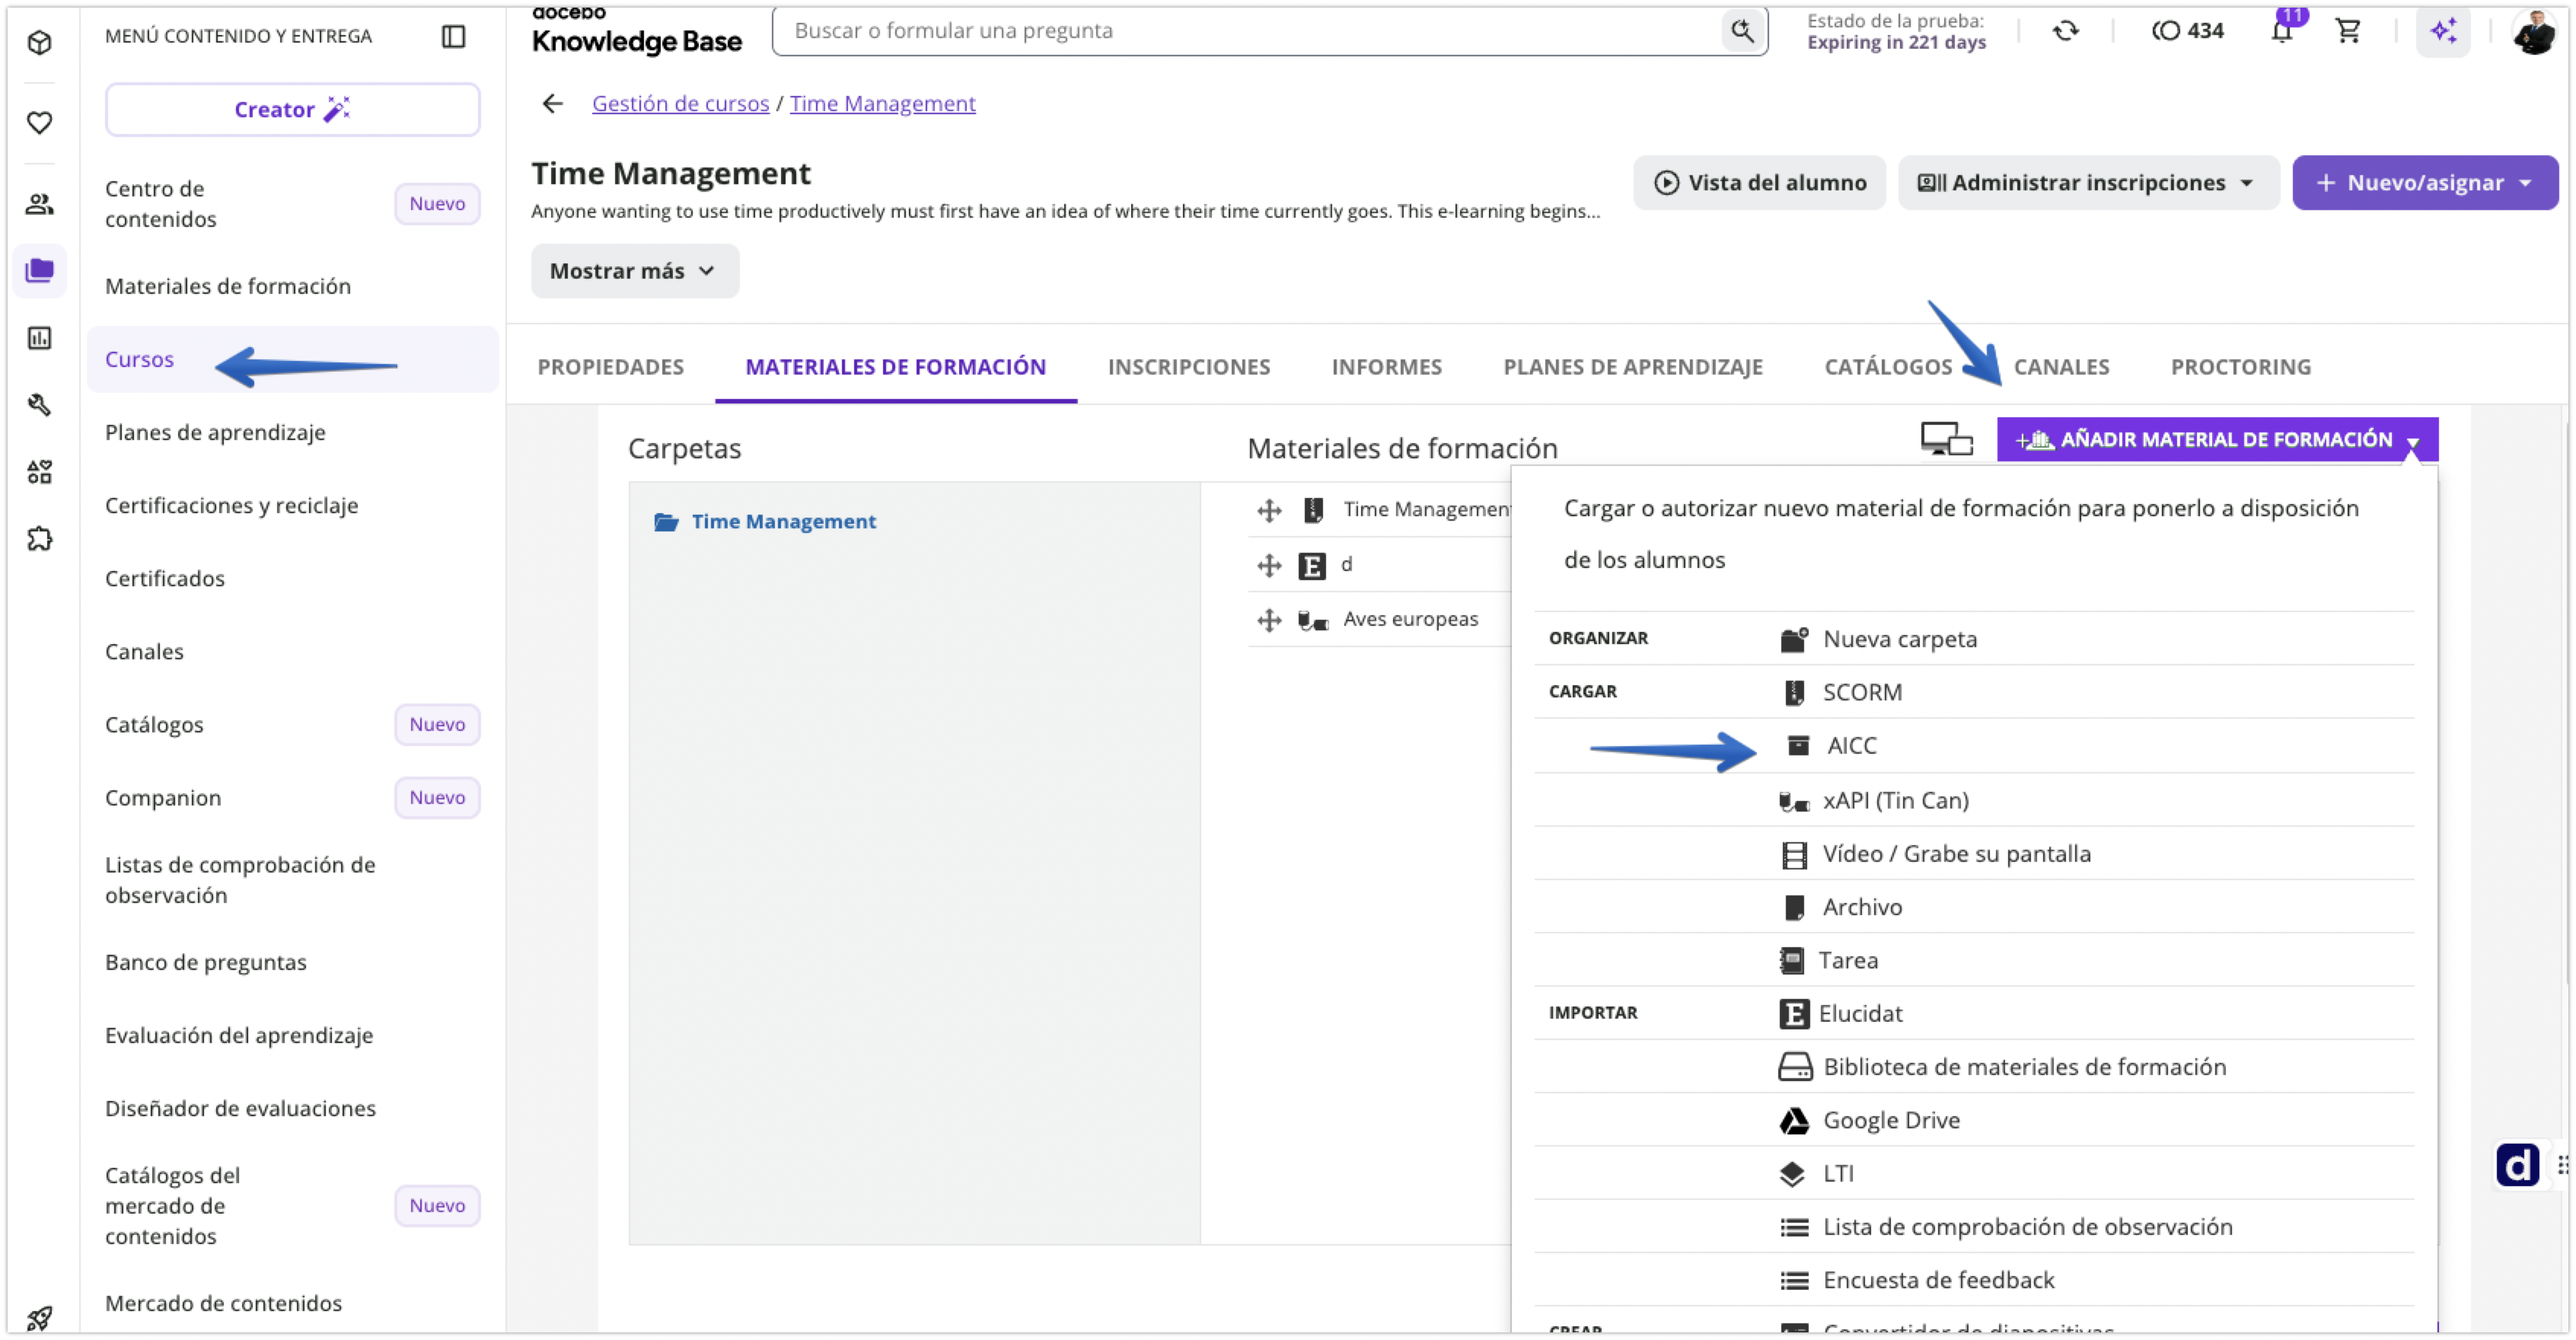Screen dimensions: 2576x1340
Task: Click the rocket icon at rail bottom
Action: pos(39,1317)
